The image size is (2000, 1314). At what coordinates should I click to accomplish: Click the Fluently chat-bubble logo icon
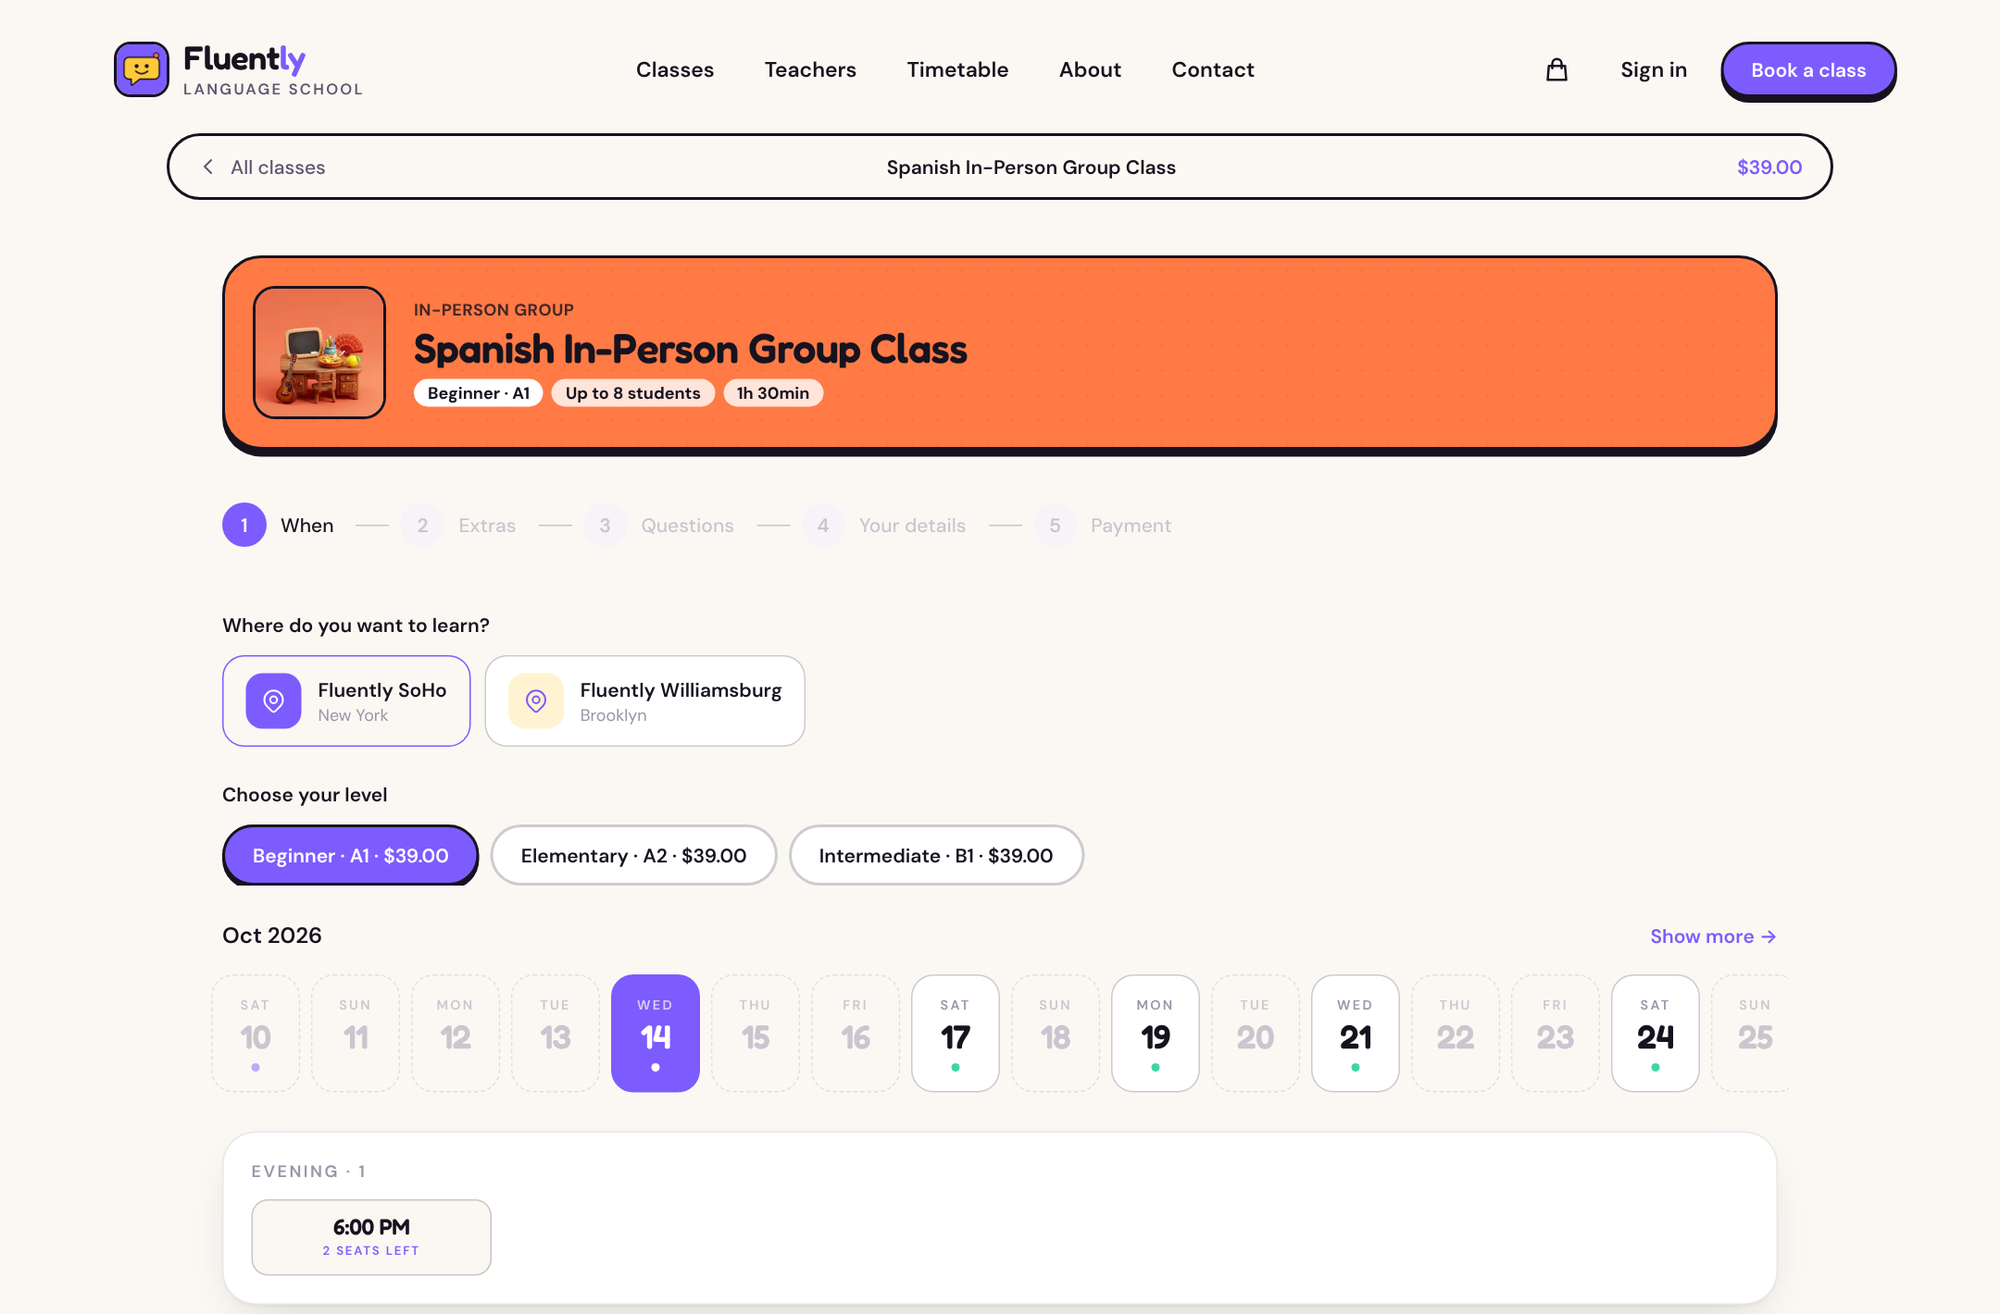(x=141, y=69)
